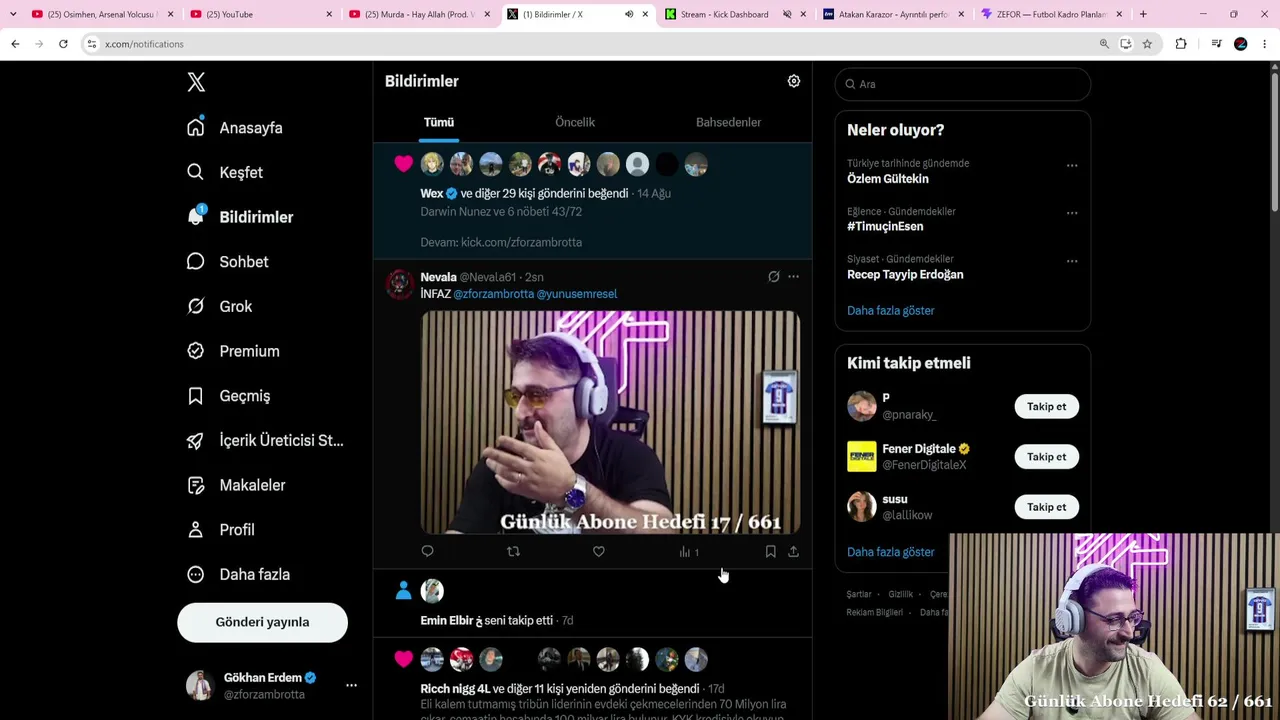Repost Nevala's post
Image resolution: width=1280 pixels, height=720 pixels.
513,551
